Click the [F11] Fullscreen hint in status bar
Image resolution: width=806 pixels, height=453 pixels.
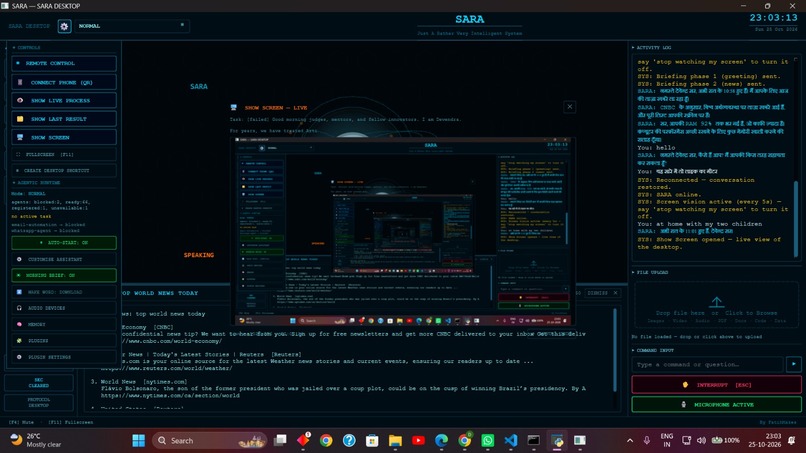pos(71,422)
